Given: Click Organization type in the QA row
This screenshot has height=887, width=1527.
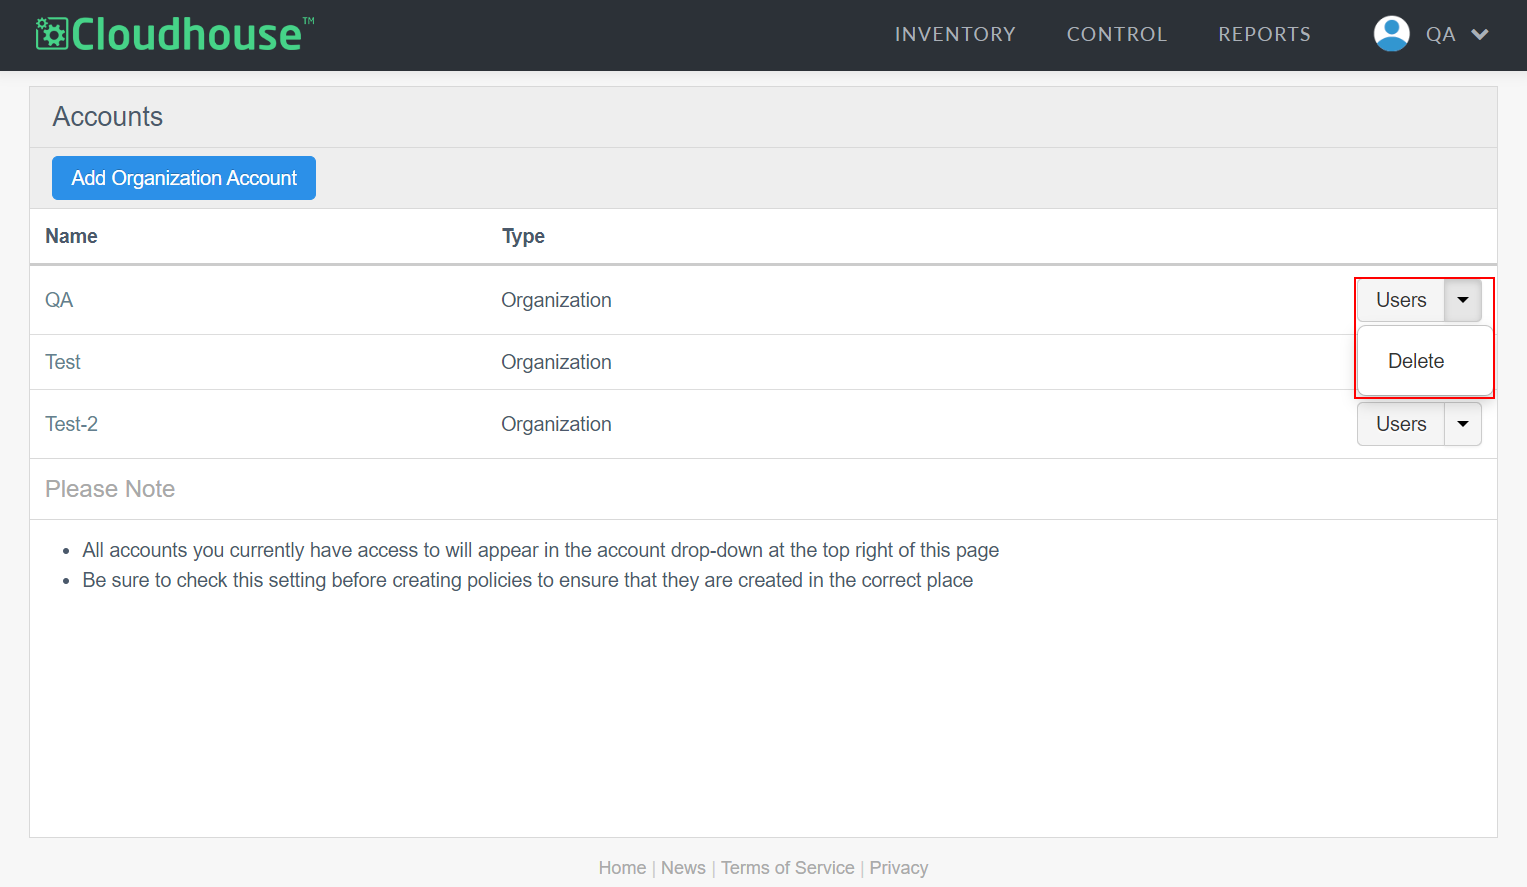Looking at the screenshot, I should click(556, 300).
